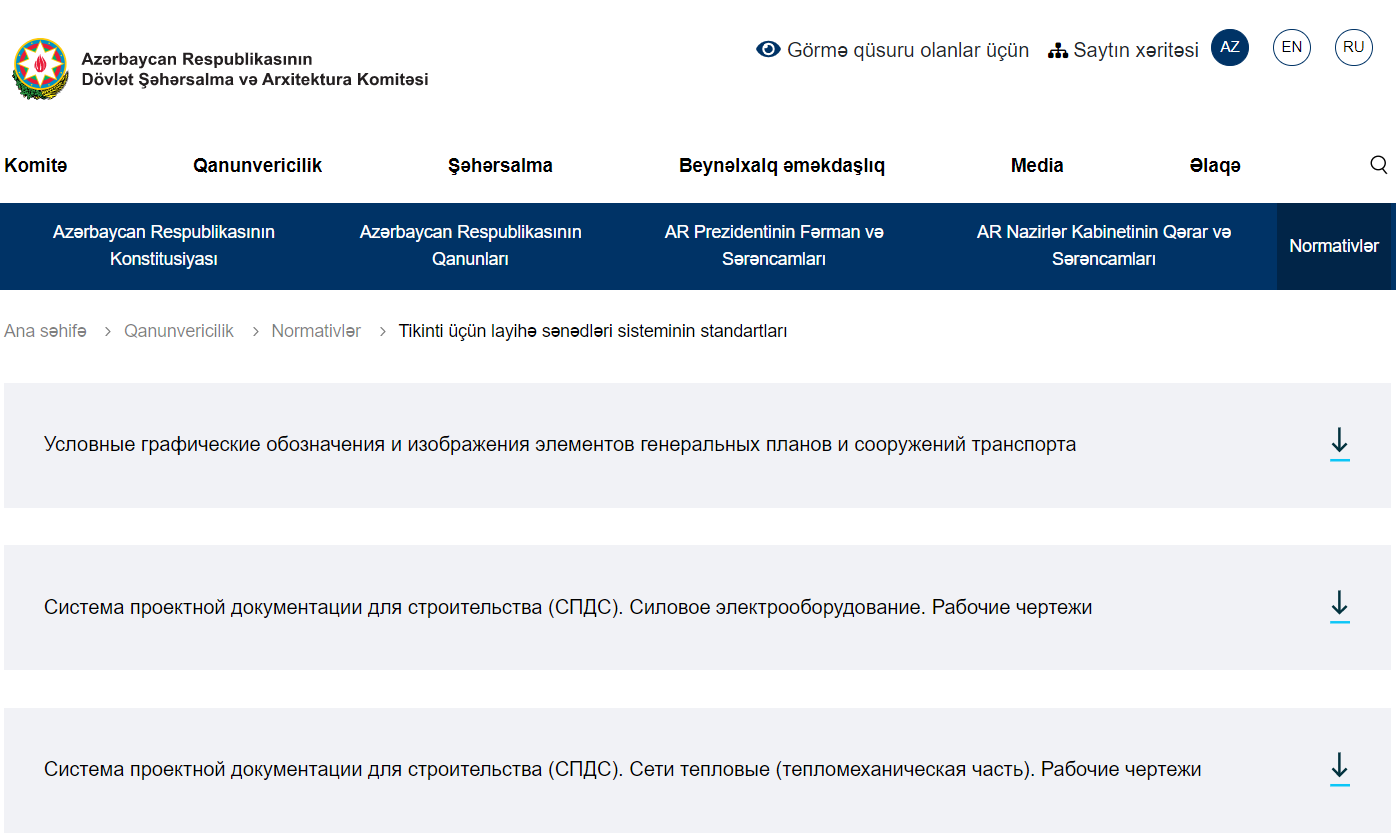The width and height of the screenshot is (1396, 834).
Task: Open the Komitə menu
Action: (36, 166)
